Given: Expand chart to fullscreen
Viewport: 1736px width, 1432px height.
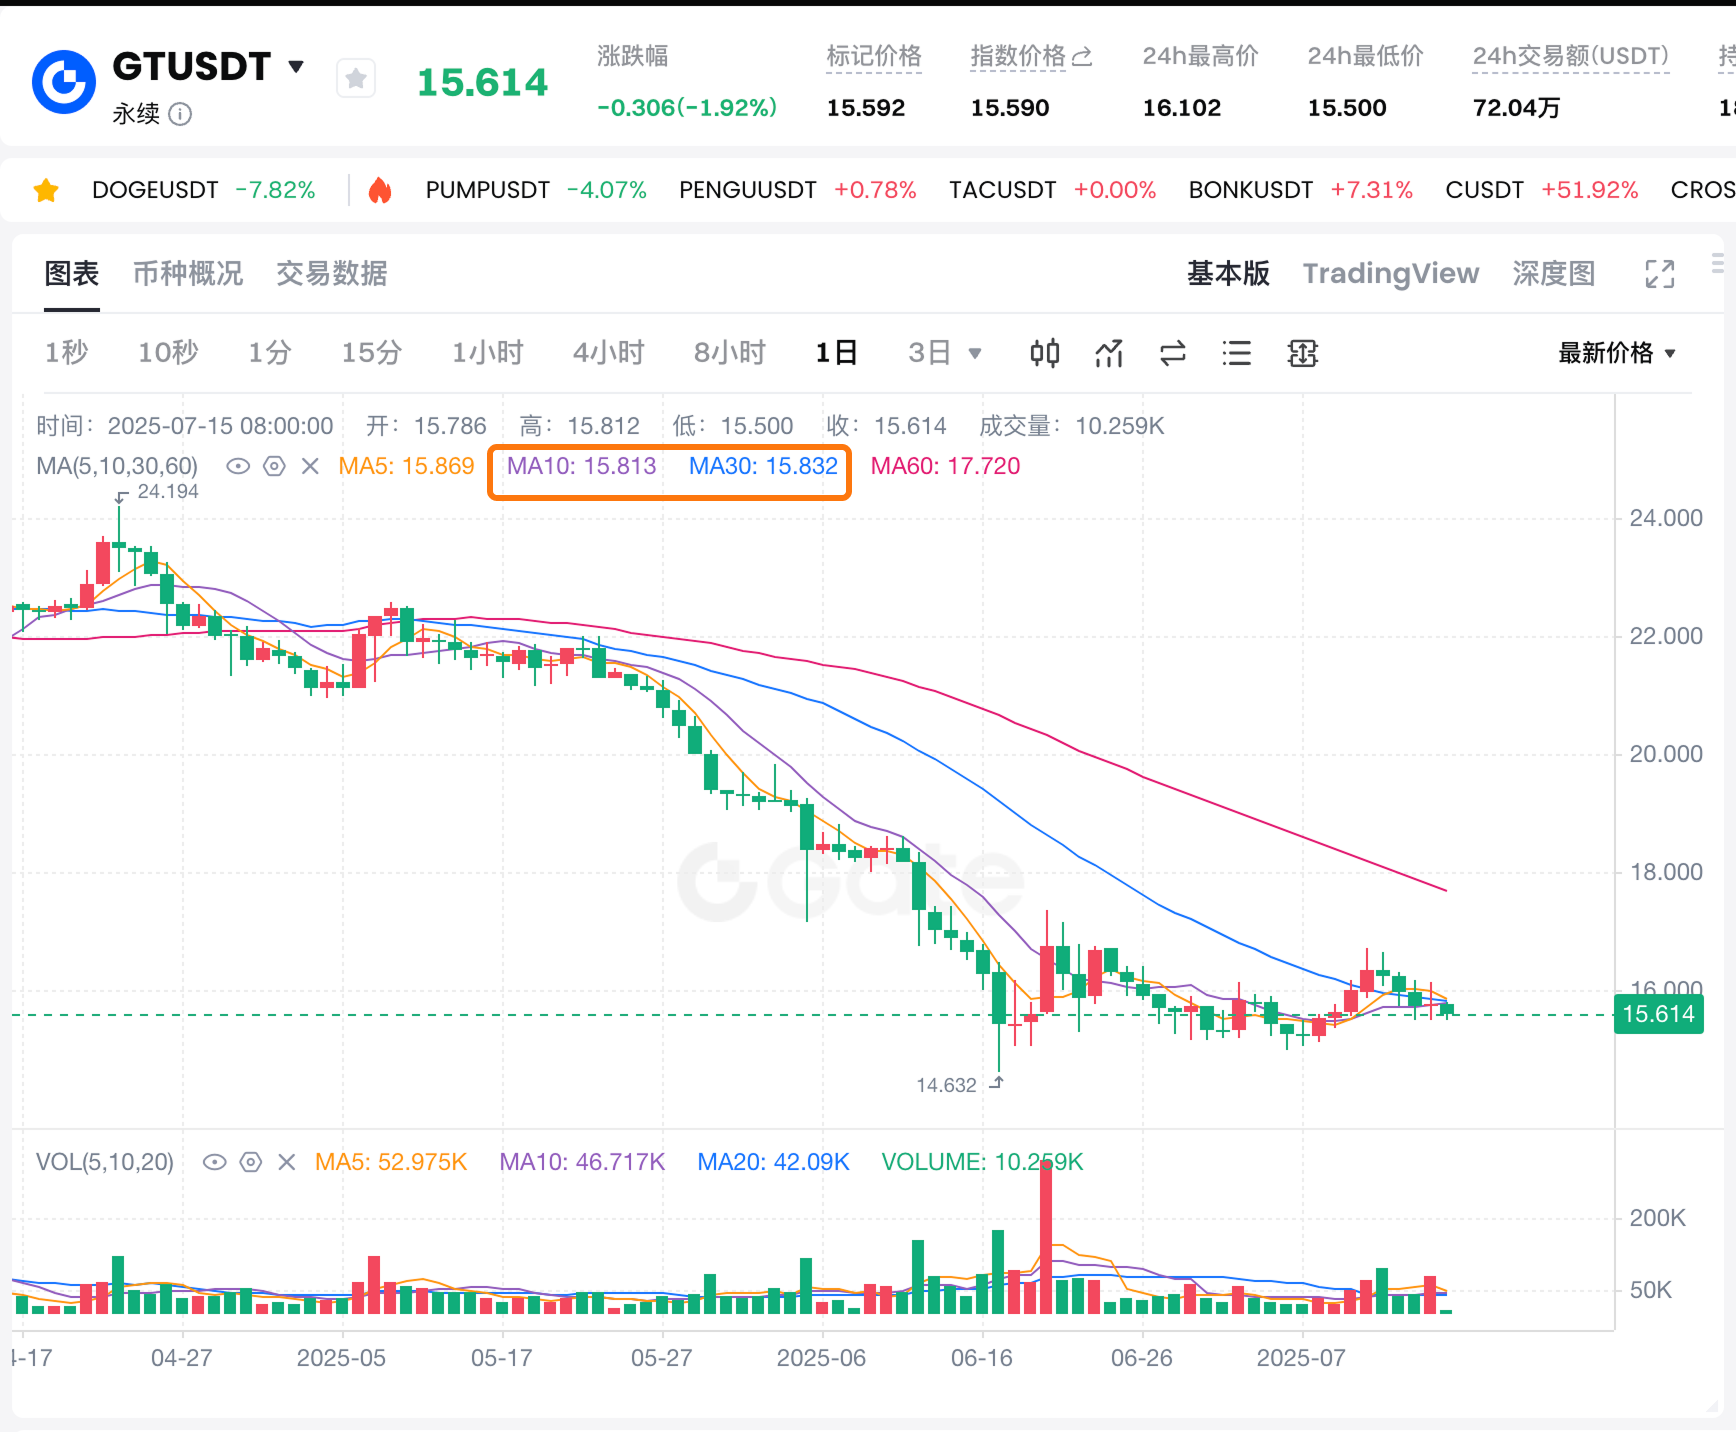Looking at the screenshot, I should [1659, 274].
